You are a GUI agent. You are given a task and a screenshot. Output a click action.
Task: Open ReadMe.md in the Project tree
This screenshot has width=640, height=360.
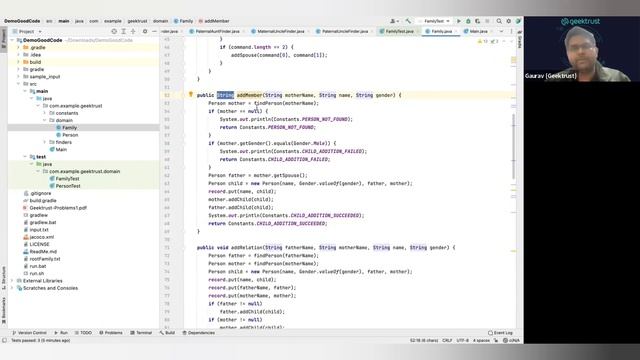click(x=43, y=252)
